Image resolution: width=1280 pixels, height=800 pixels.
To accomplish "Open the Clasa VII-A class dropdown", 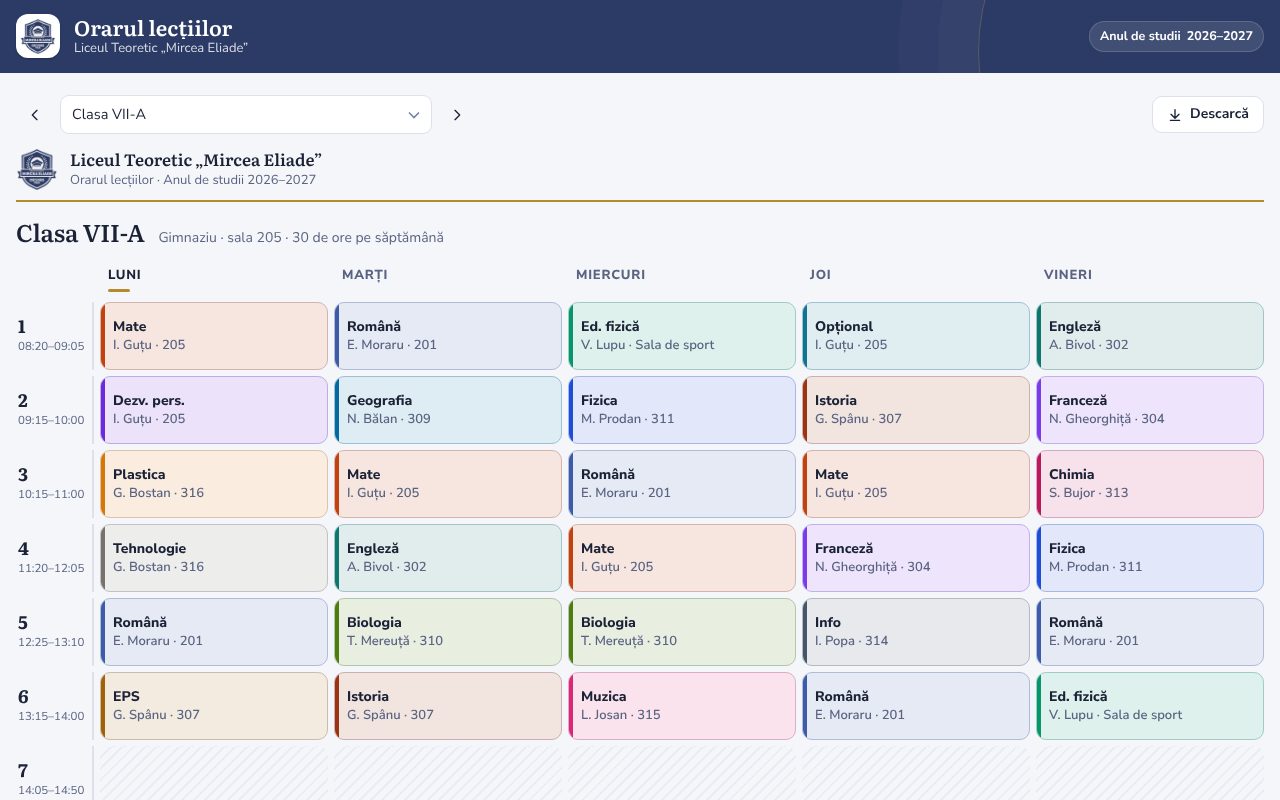I will tap(246, 114).
